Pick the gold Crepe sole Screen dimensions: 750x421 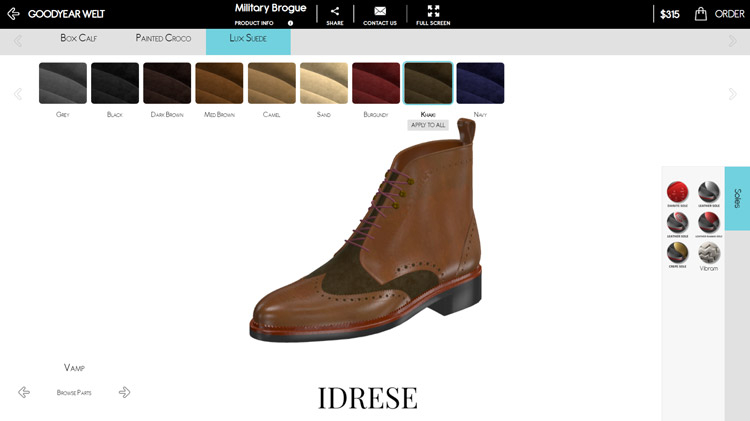point(677,255)
